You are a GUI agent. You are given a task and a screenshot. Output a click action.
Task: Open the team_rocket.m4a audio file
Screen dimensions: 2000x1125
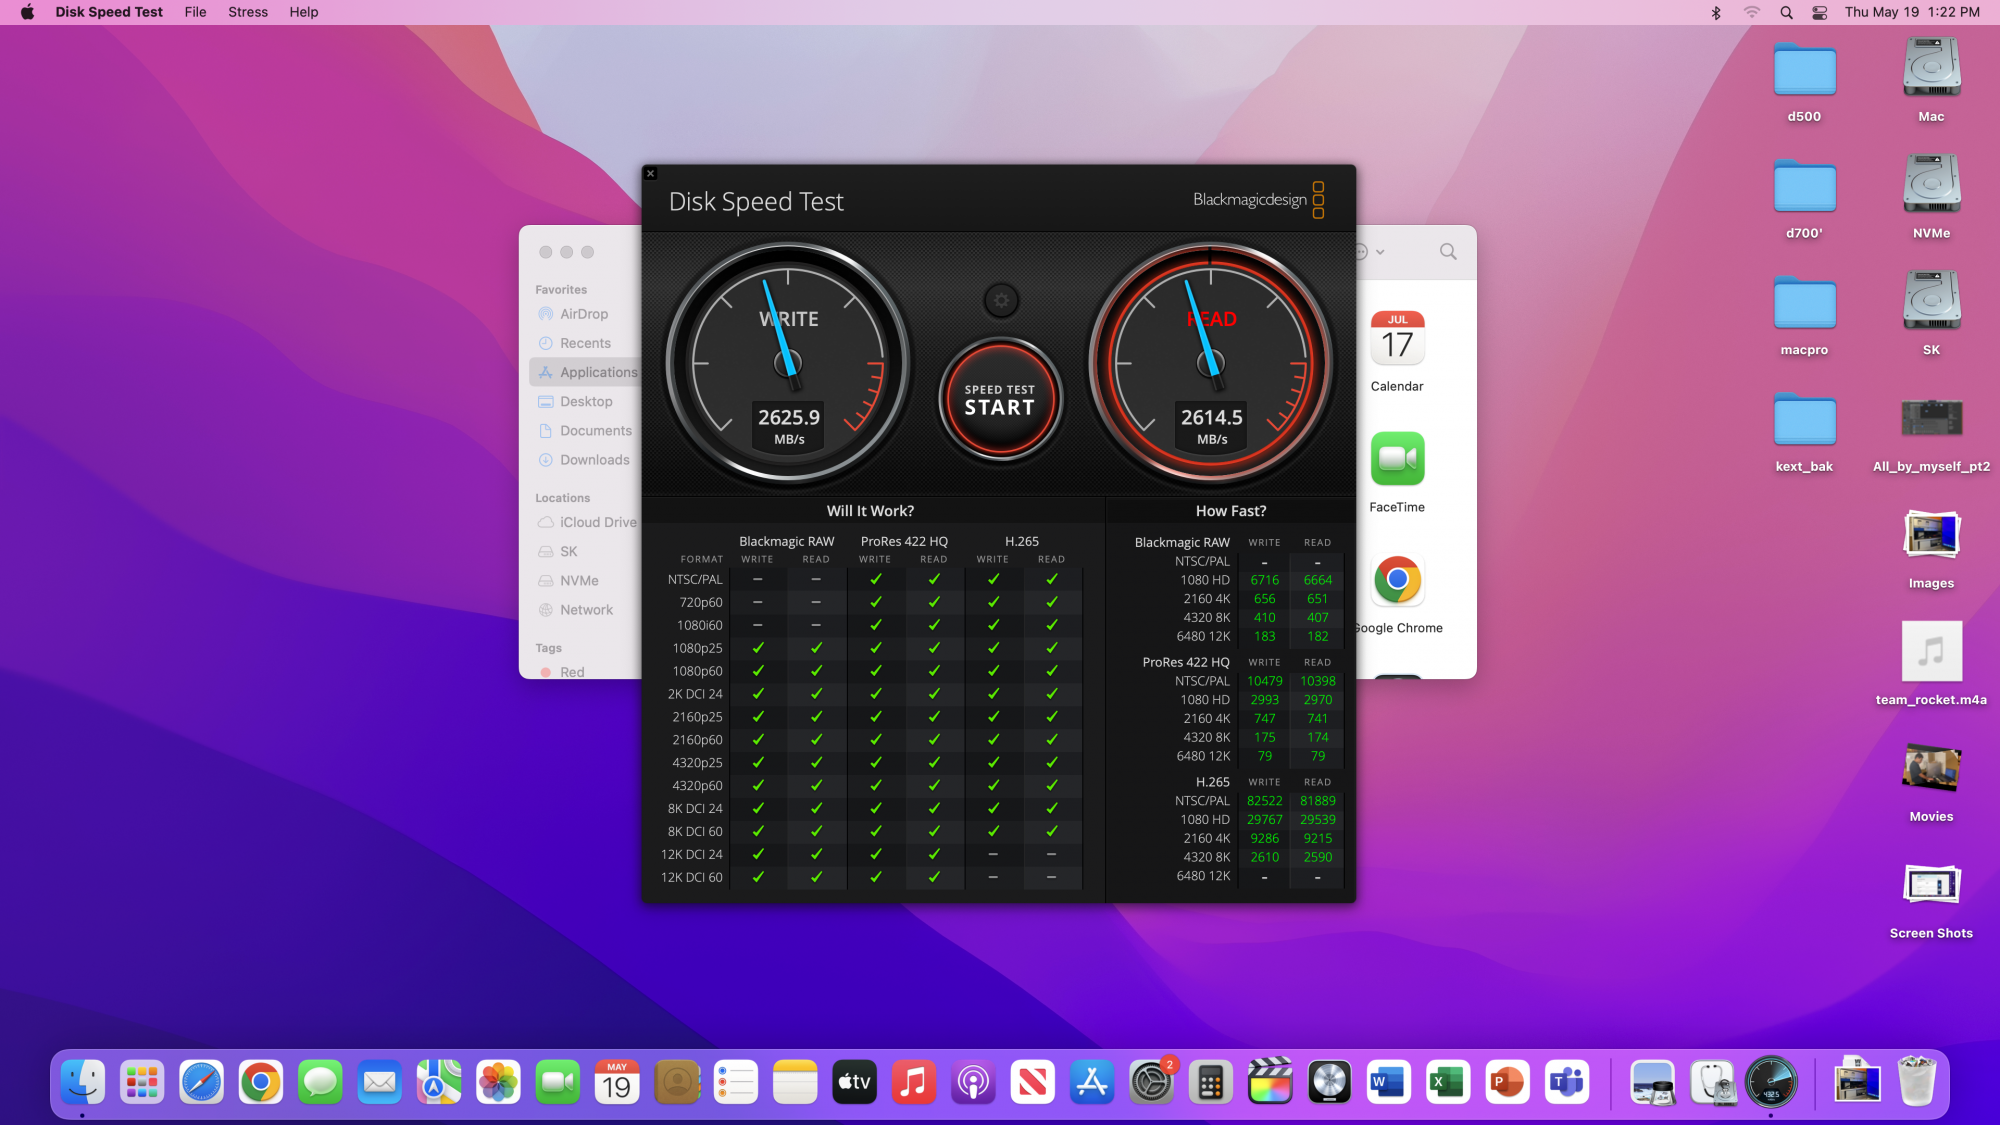click(1931, 652)
